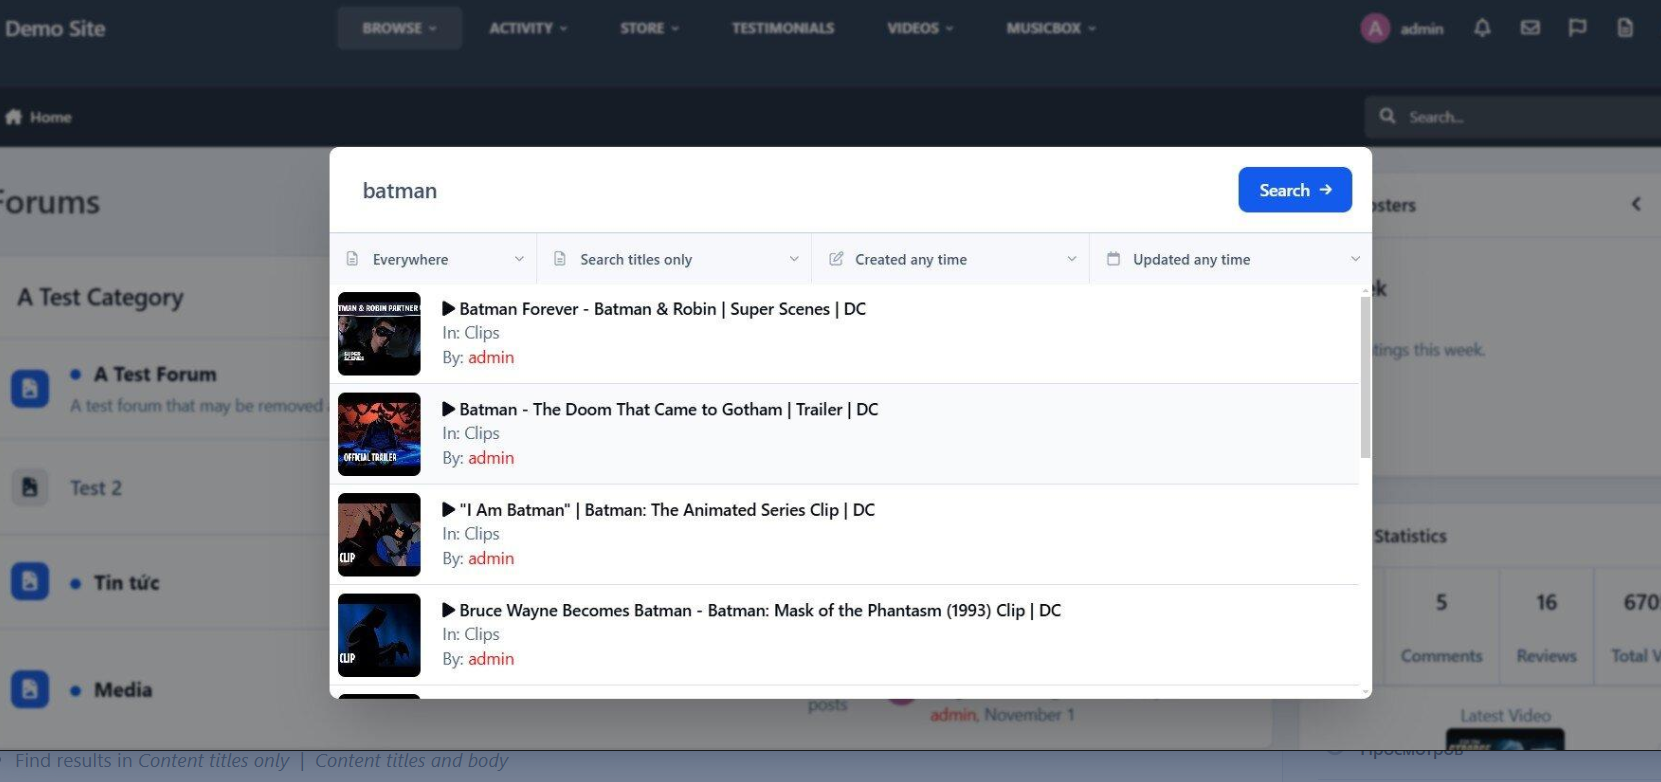Click the Home breadcrumb link
The width and height of the screenshot is (1661, 782).
pyautogui.click(x=50, y=117)
